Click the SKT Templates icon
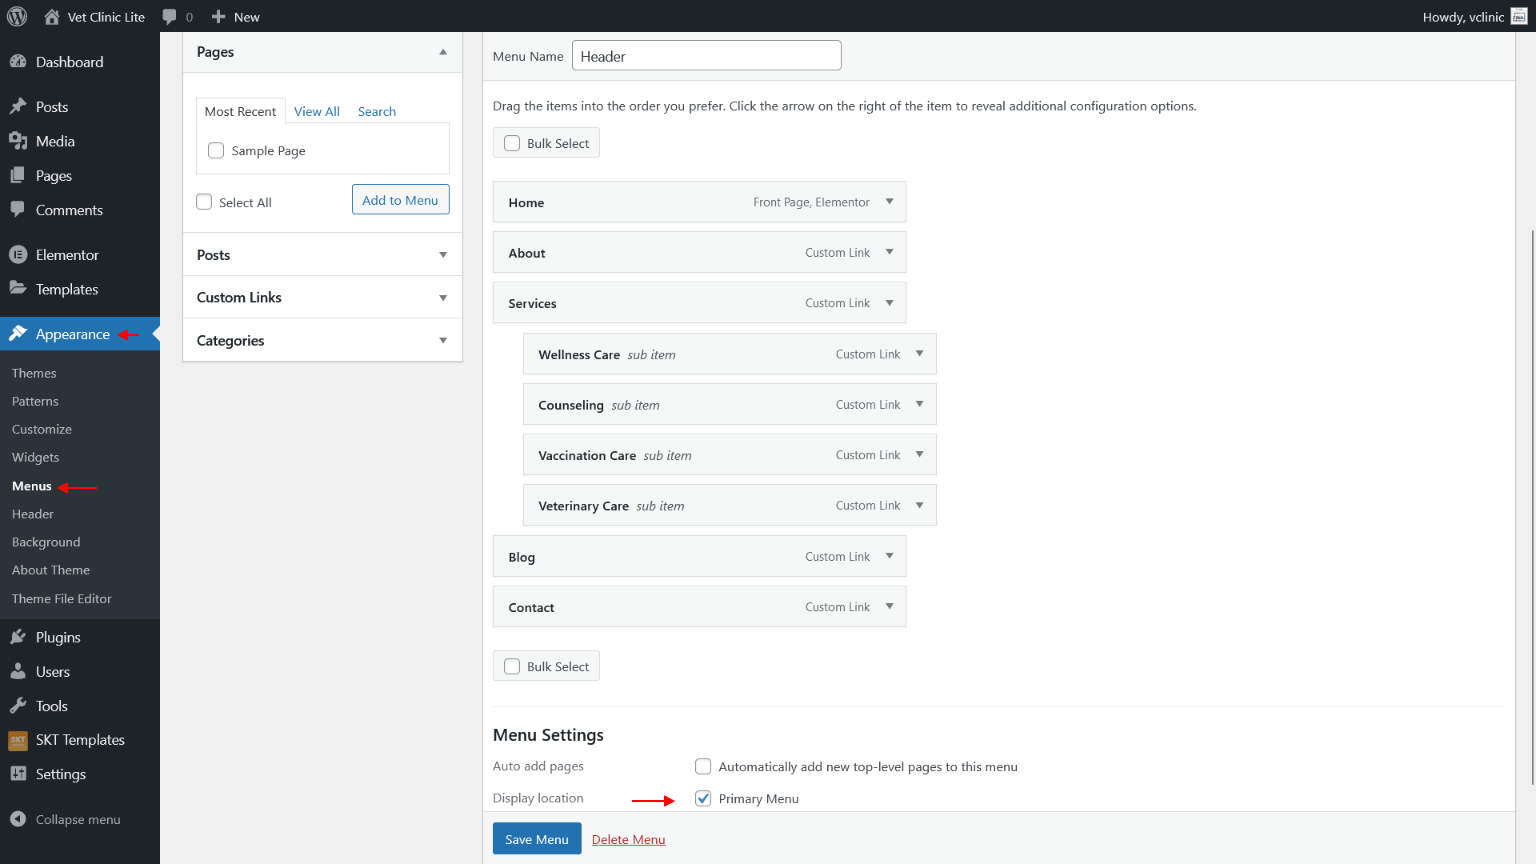1536x864 pixels. click(x=18, y=740)
